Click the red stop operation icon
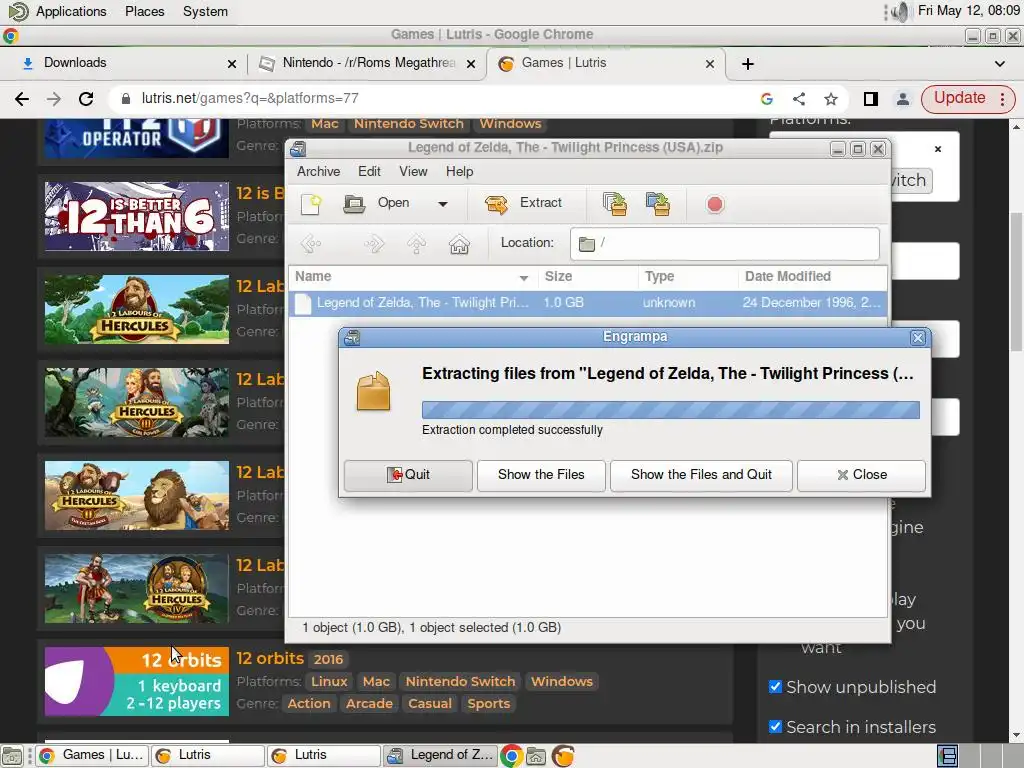 (714, 204)
